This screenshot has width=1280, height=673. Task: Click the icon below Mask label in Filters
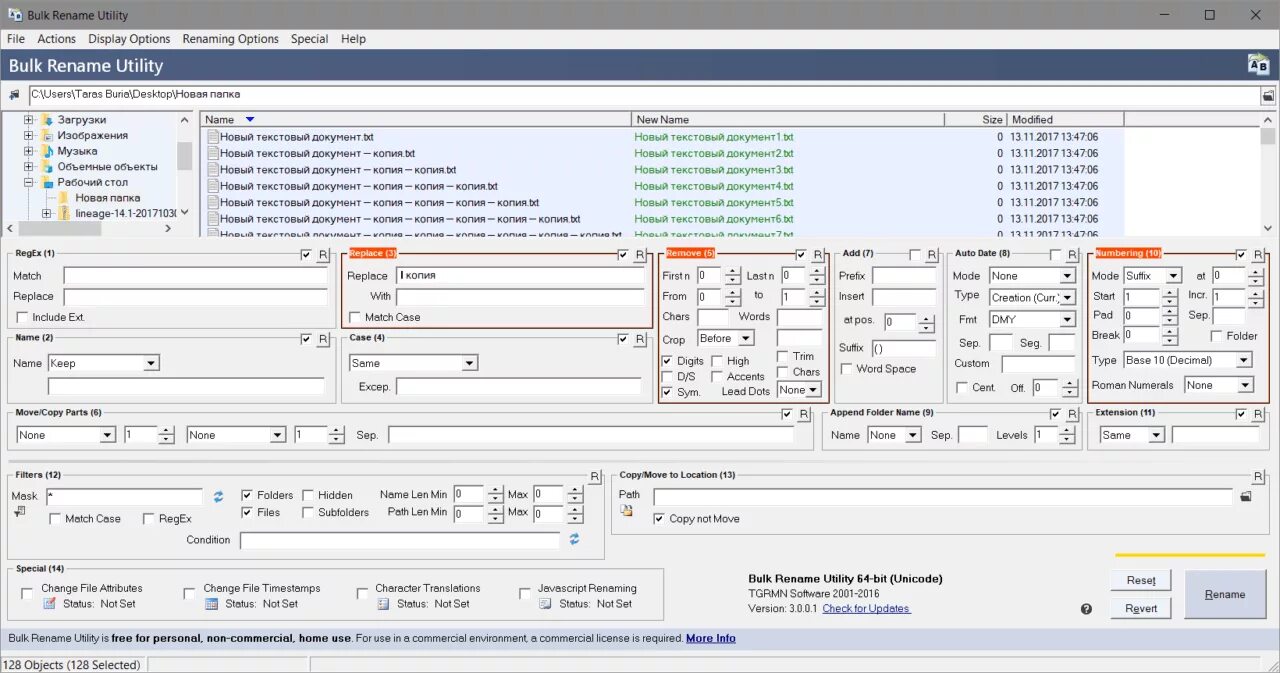(20, 512)
